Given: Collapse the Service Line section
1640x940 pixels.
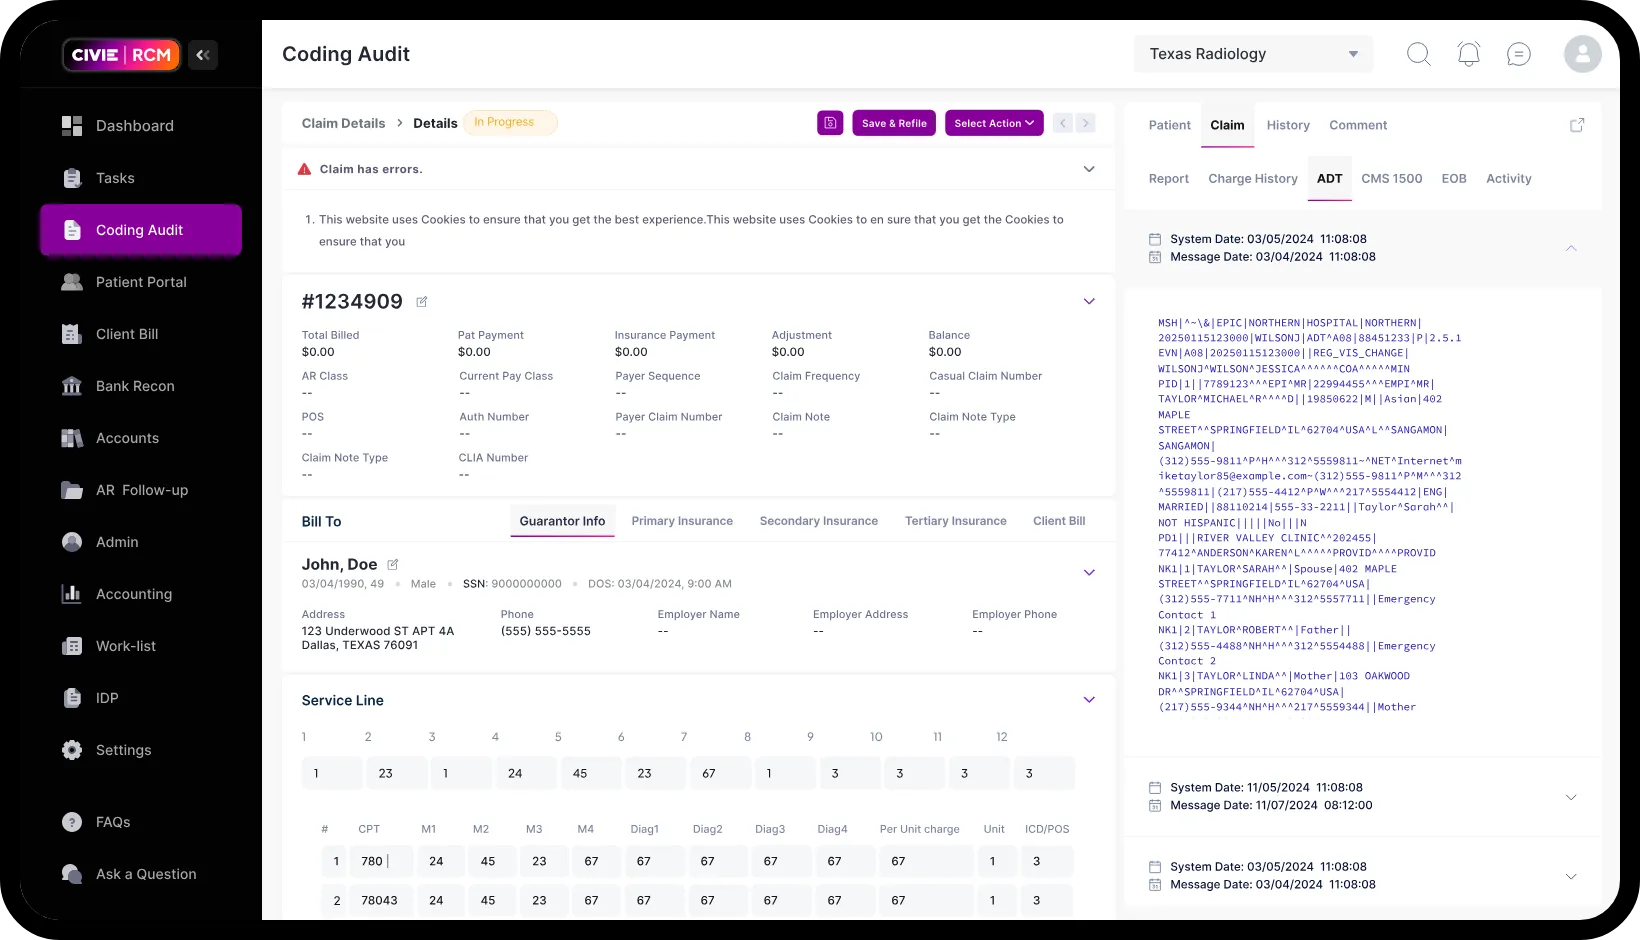Looking at the screenshot, I should [1089, 700].
